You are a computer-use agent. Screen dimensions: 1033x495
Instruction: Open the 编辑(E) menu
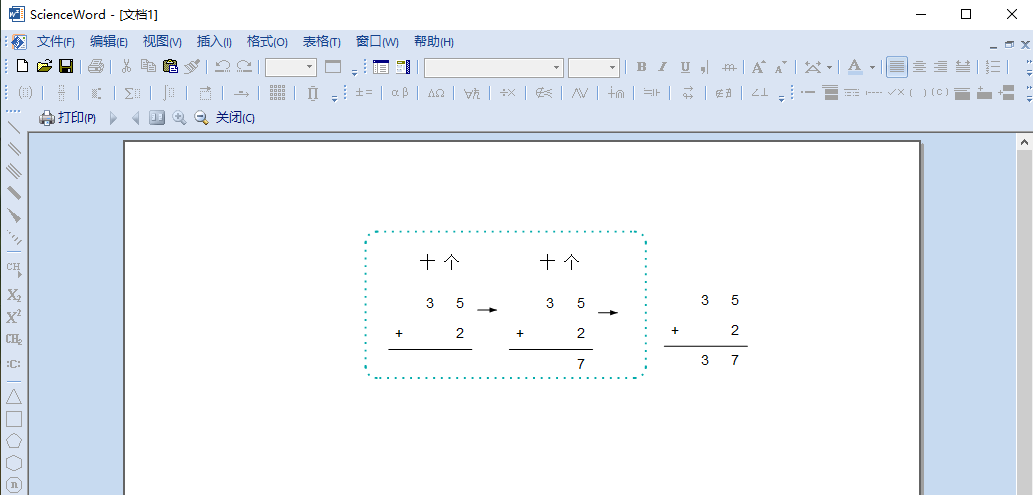(109, 42)
